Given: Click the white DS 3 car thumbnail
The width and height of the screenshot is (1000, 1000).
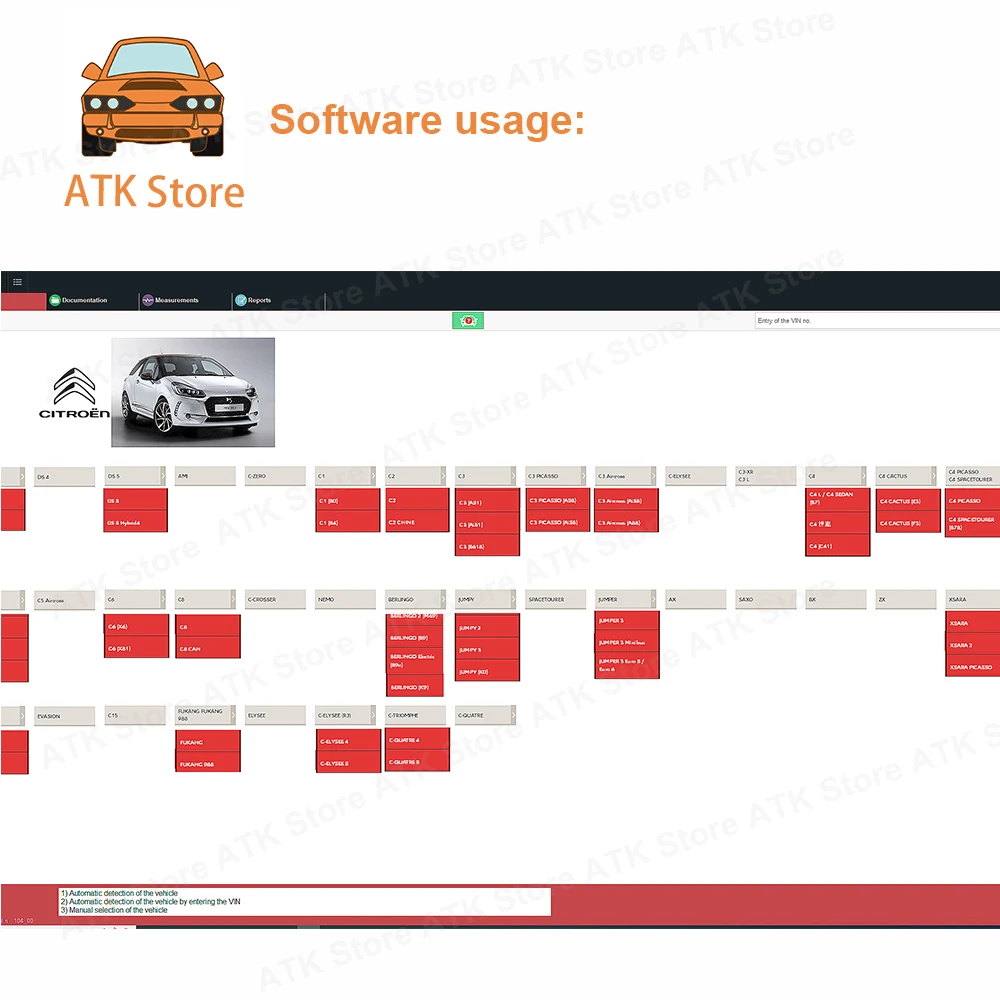Looking at the screenshot, I should [x=193, y=392].
